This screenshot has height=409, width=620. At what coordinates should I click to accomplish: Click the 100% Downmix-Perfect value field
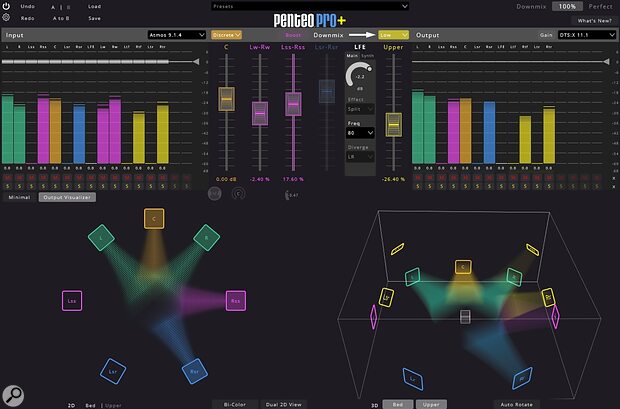(x=567, y=6)
